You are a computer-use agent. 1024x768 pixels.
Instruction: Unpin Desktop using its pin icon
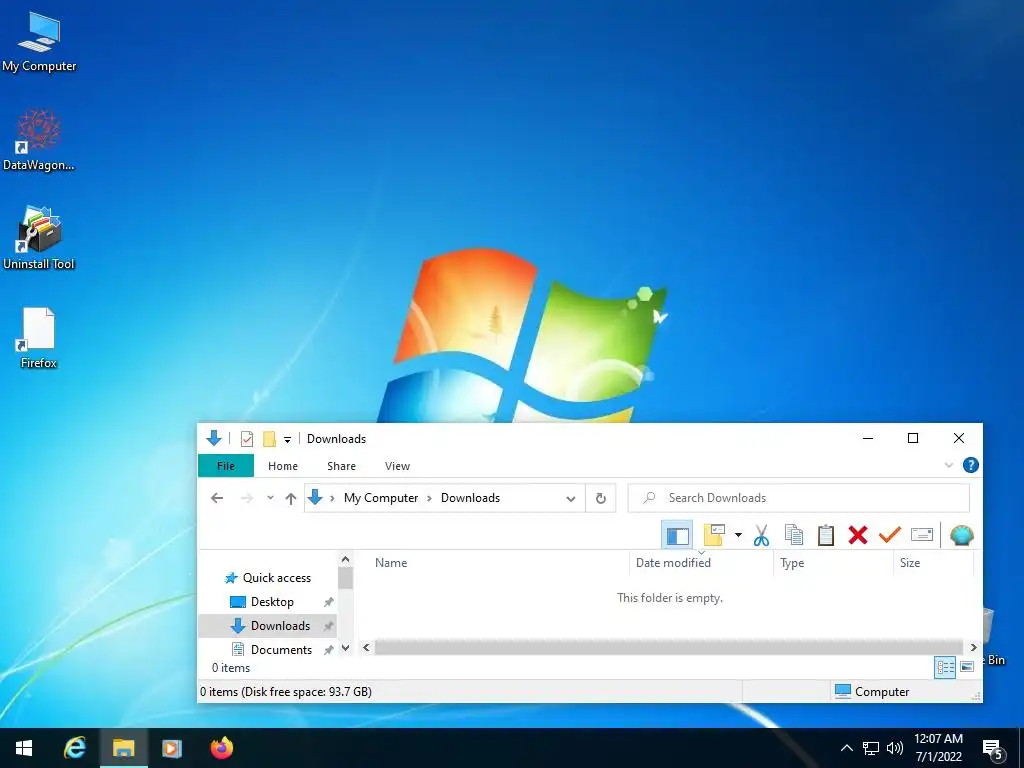pyautogui.click(x=328, y=602)
